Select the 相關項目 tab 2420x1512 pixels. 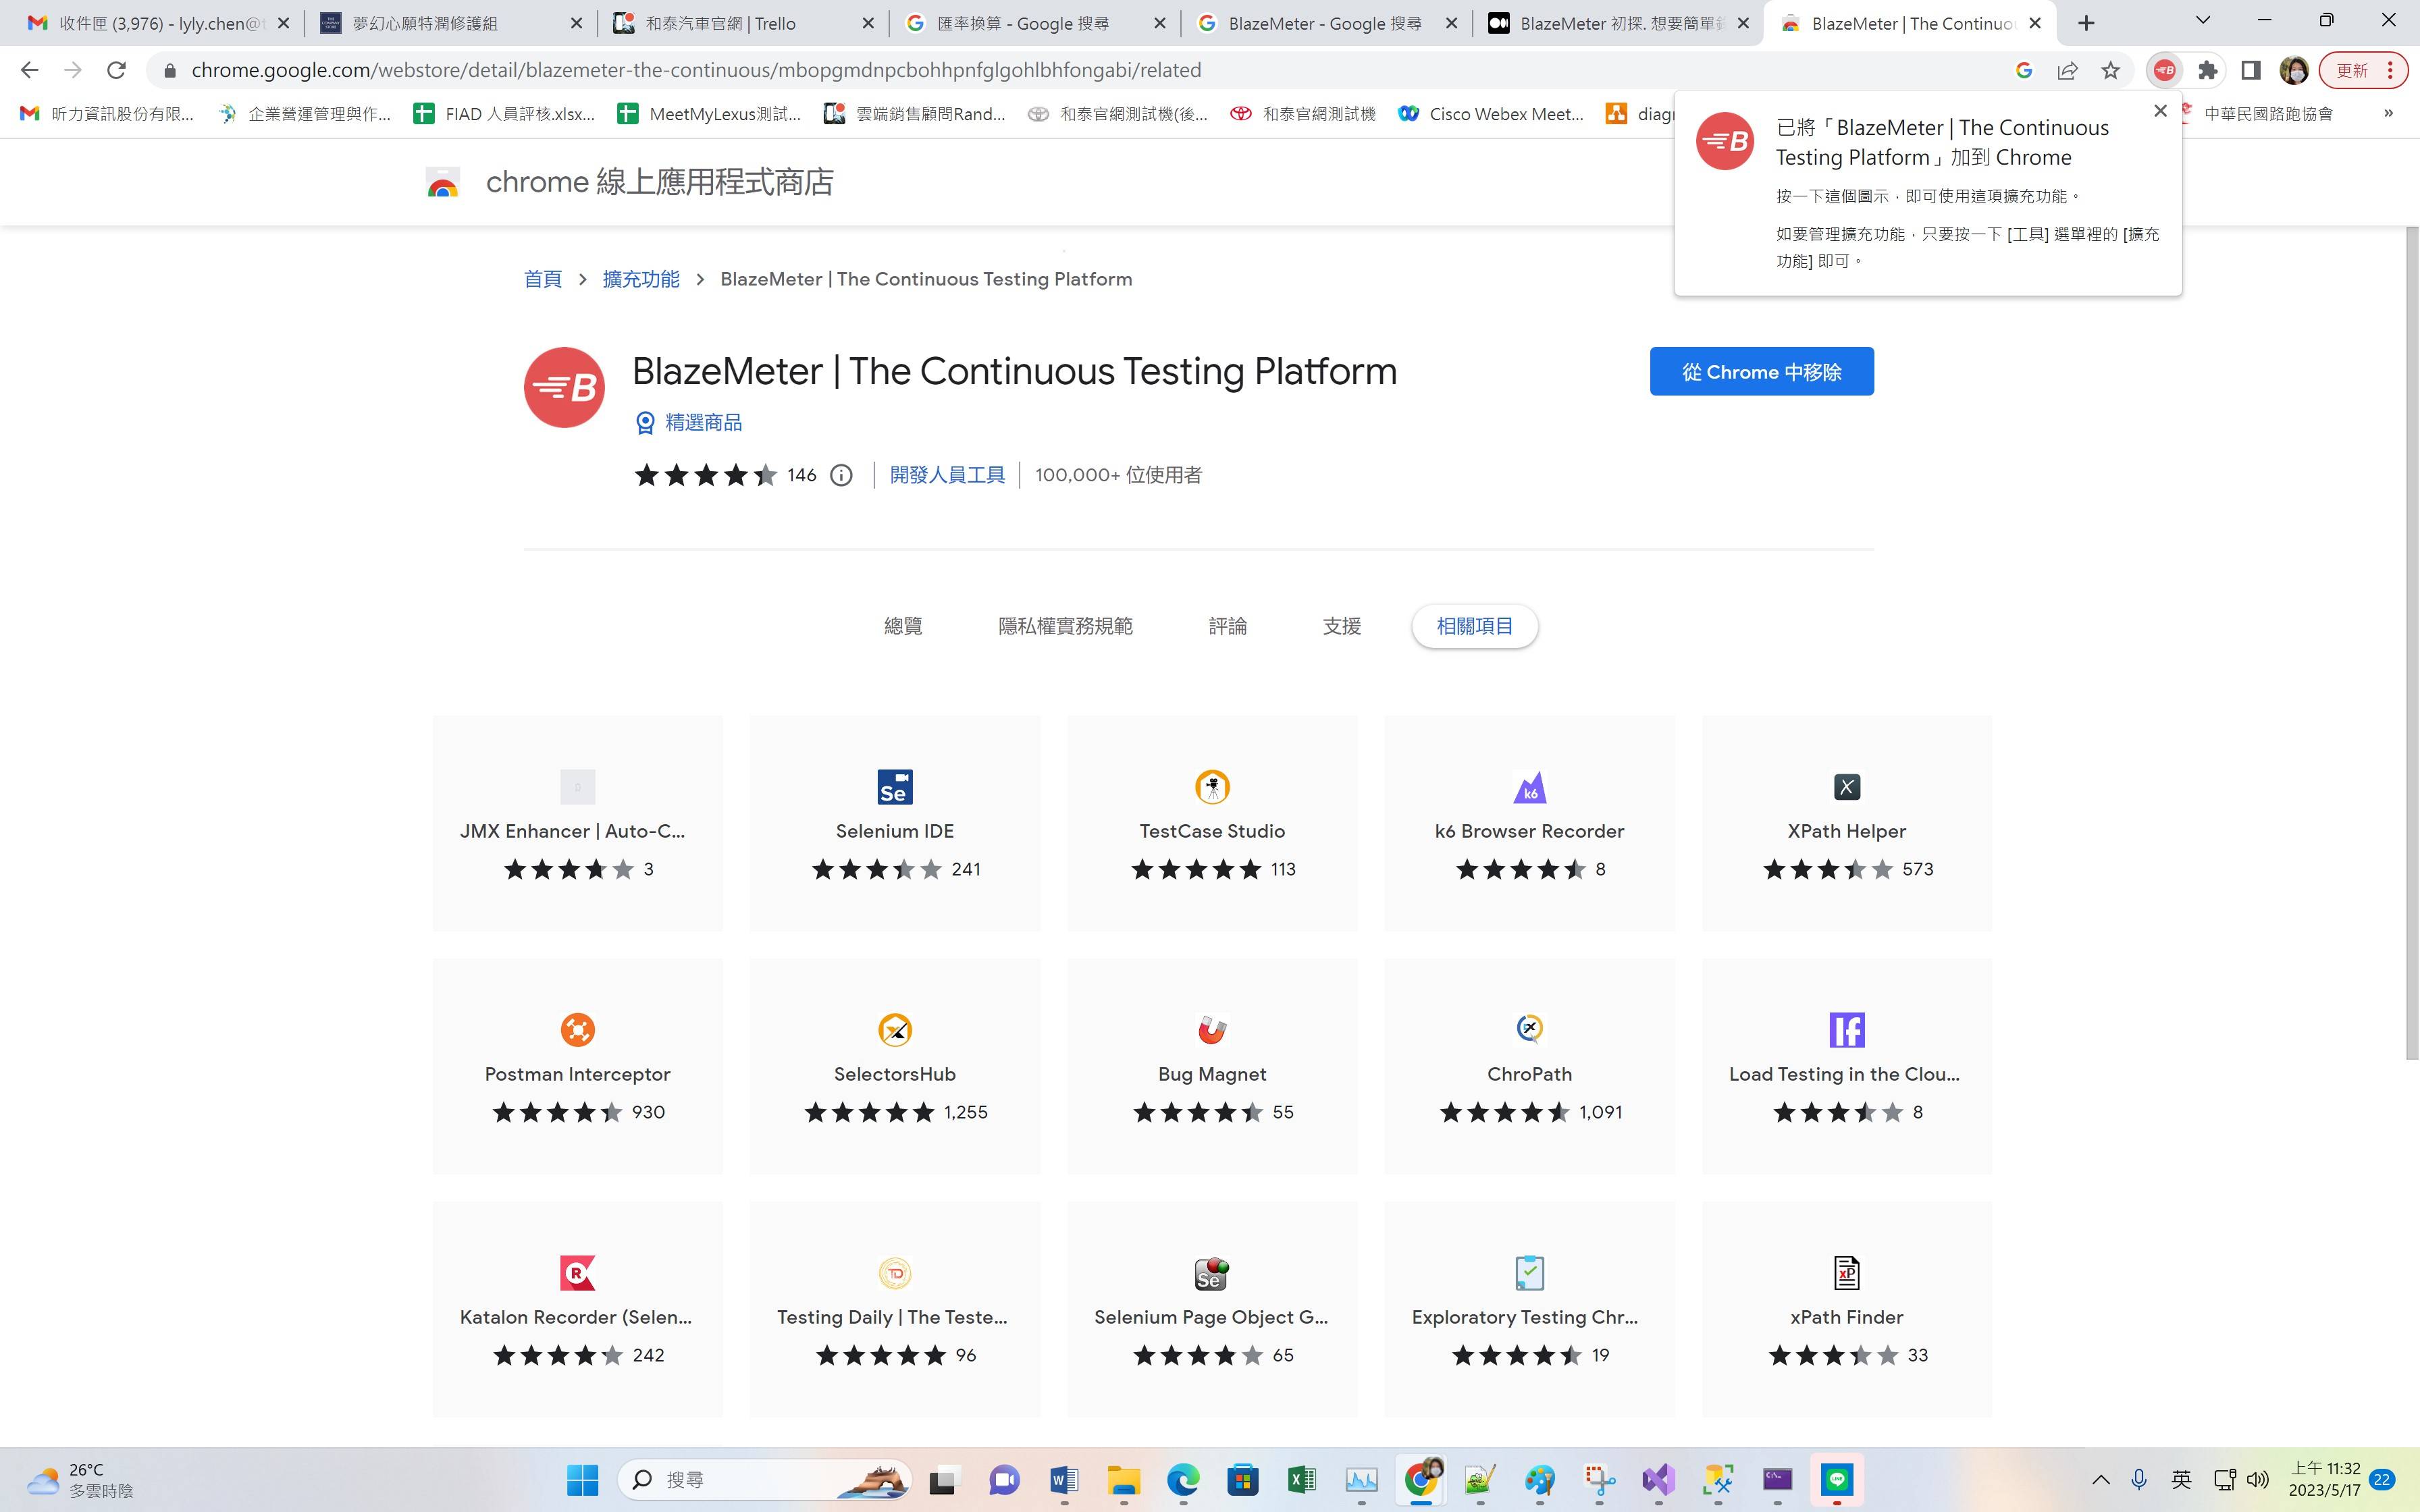[1474, 626]
